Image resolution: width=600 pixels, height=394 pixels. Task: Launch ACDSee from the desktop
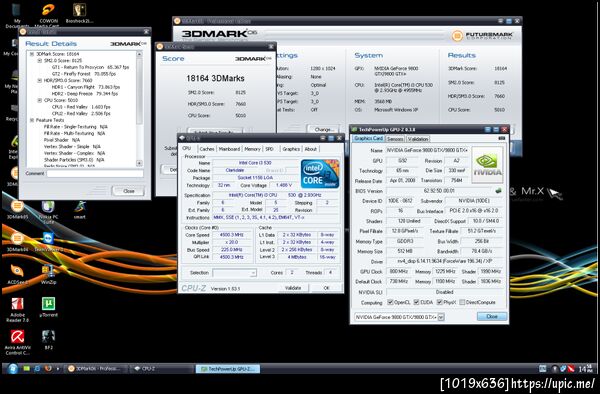coord(17,275)
